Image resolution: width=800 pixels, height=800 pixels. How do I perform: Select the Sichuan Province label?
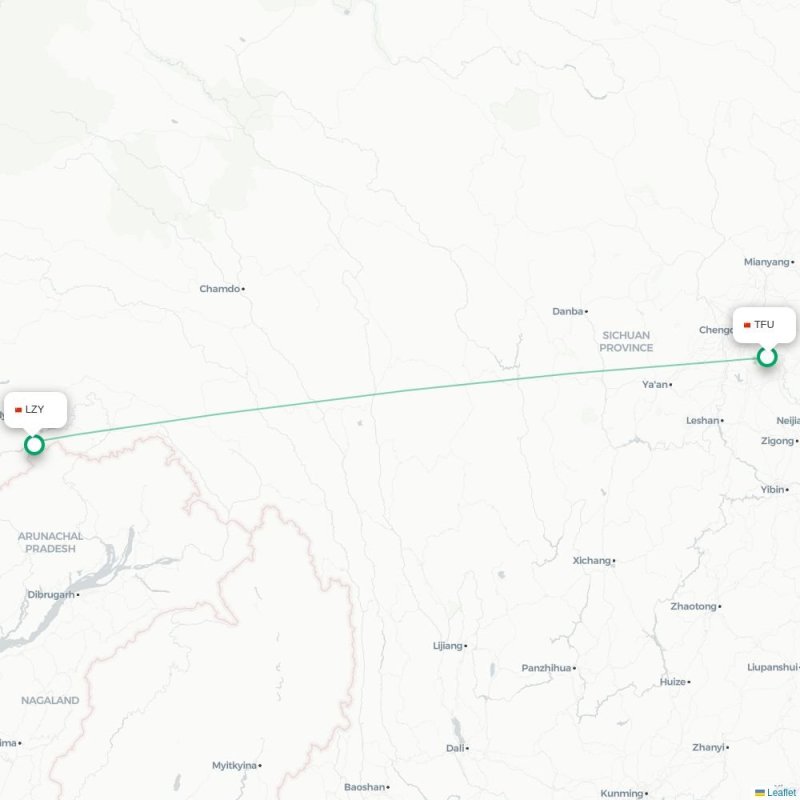[x=626, y=341]
